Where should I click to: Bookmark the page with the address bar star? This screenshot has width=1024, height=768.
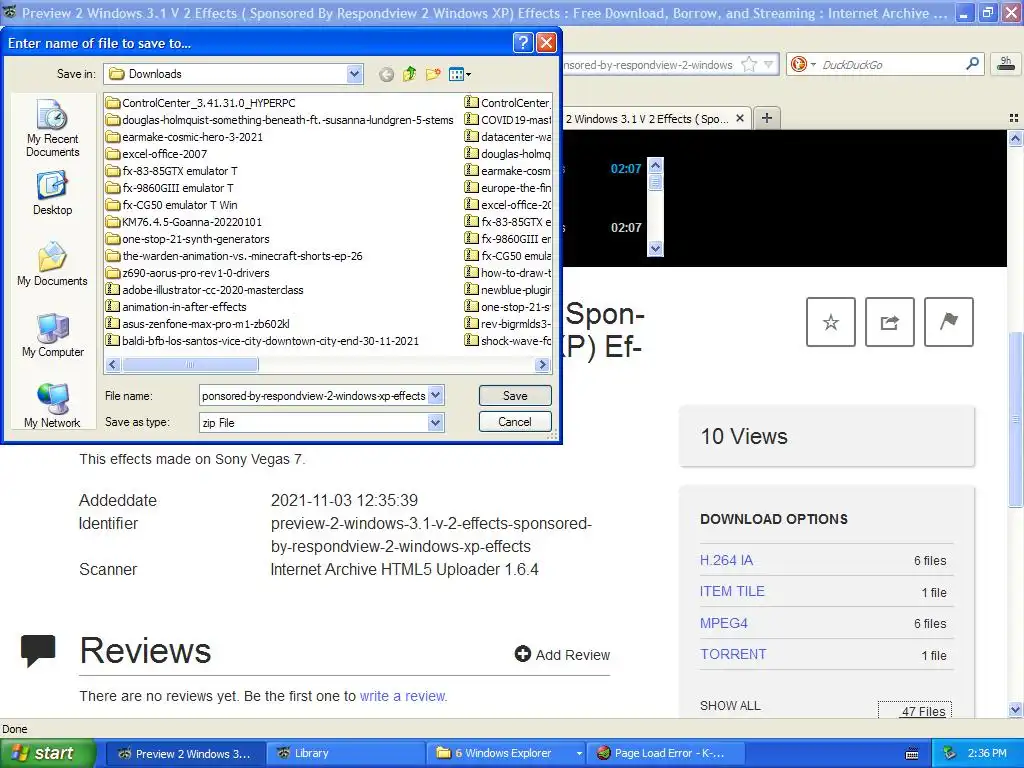pos(749,64)
